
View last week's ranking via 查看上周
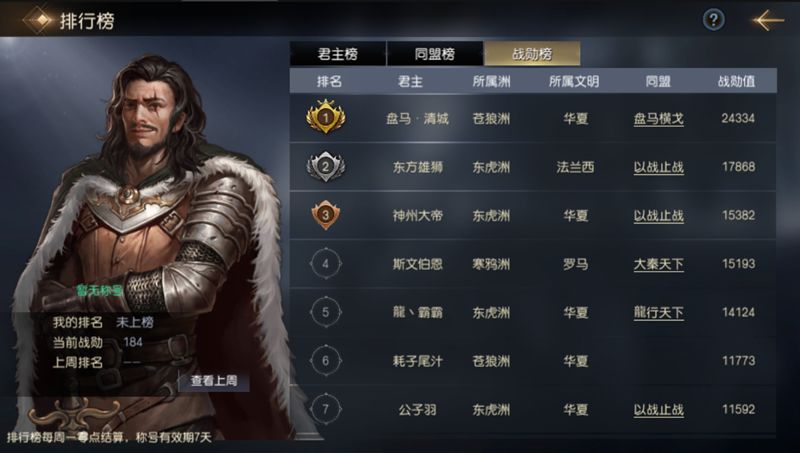click(214, 381)
